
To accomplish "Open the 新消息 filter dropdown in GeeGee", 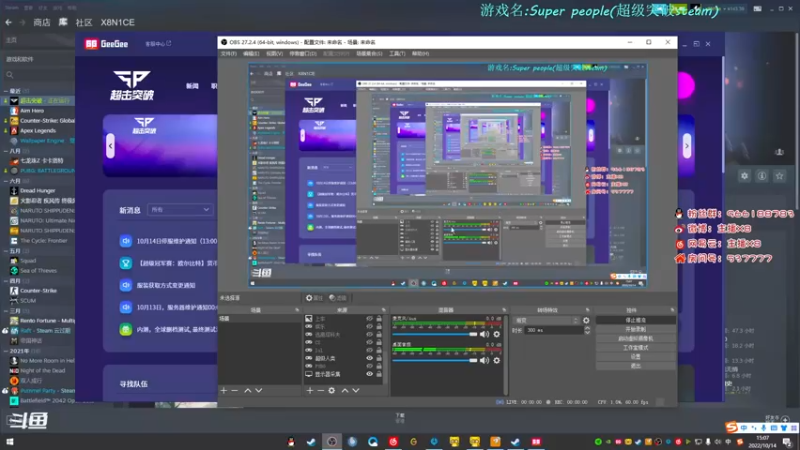I will [180, 210].
